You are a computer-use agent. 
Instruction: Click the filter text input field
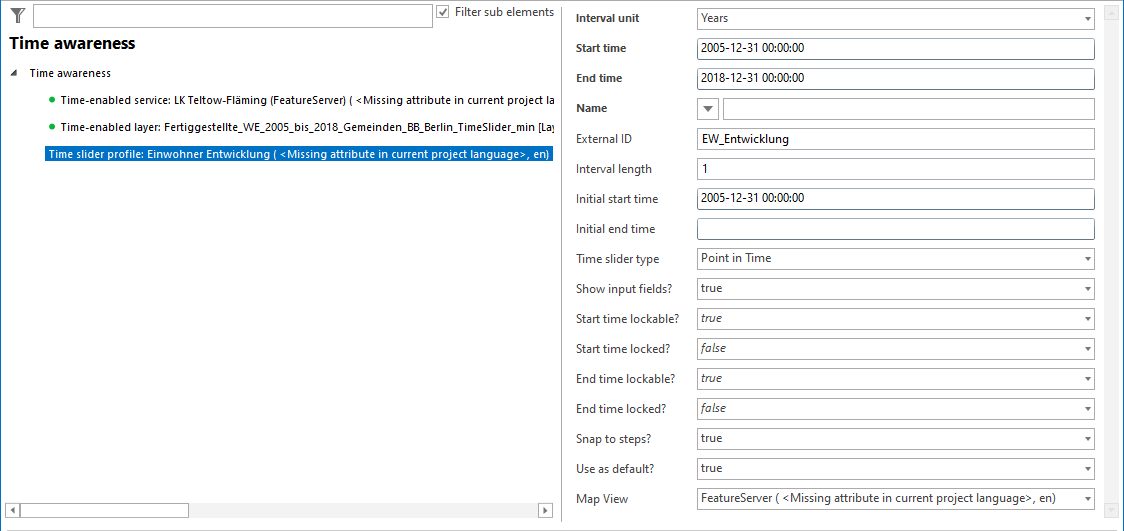pyautogui.click(x=233, y=16)
